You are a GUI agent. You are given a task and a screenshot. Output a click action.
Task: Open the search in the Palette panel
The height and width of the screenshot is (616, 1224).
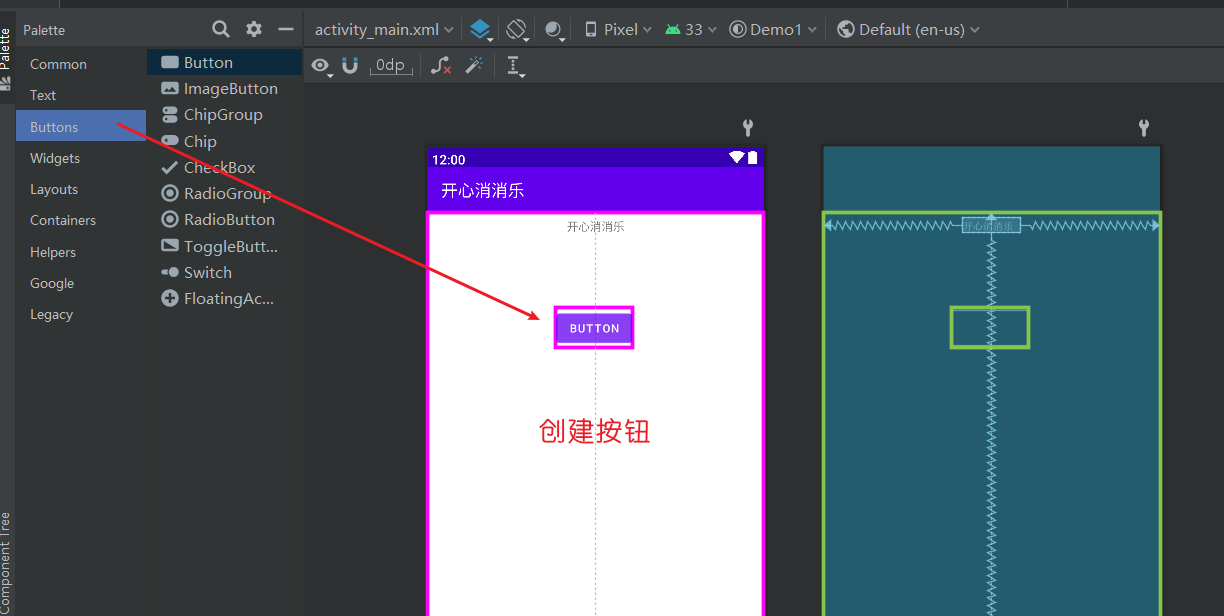pos(220,29)
